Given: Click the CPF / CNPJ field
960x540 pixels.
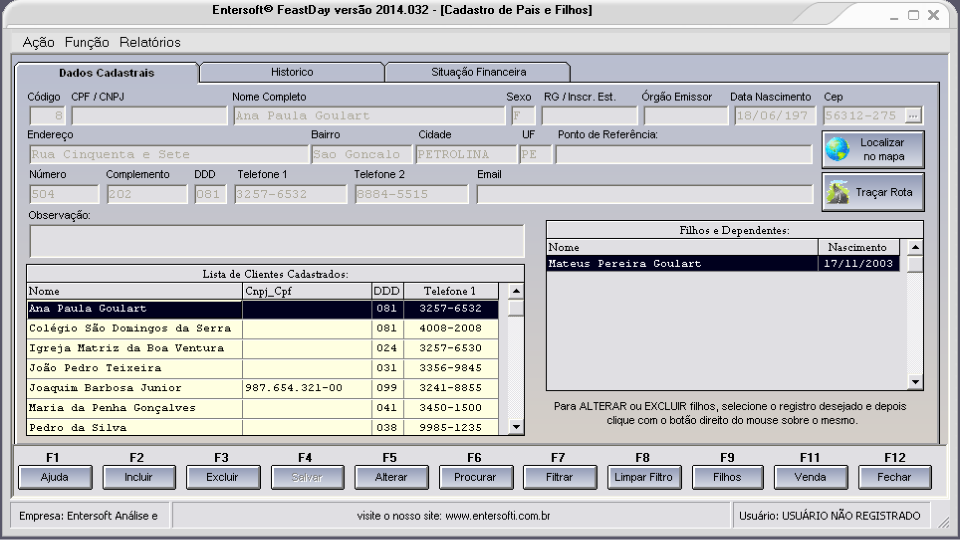Looking at the screenshot, I should tap(149, 116).
